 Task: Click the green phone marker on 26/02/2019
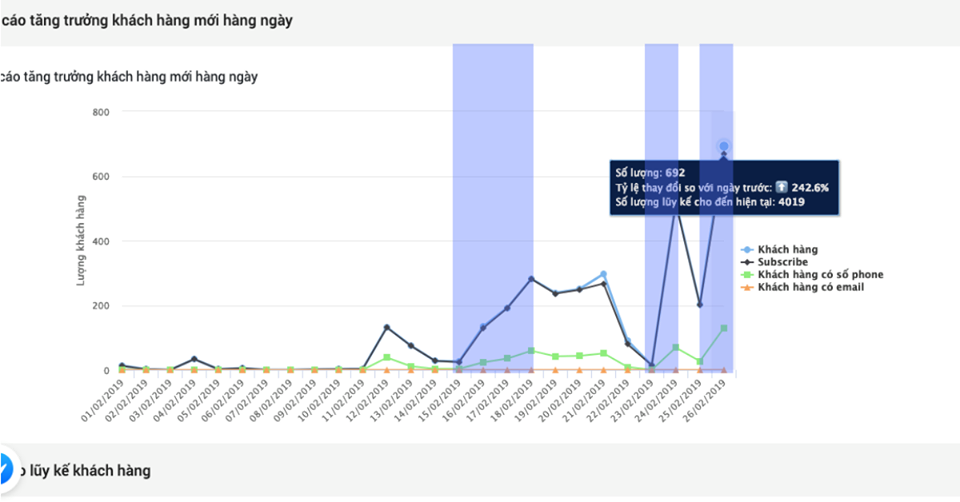(x=724, y=328)
